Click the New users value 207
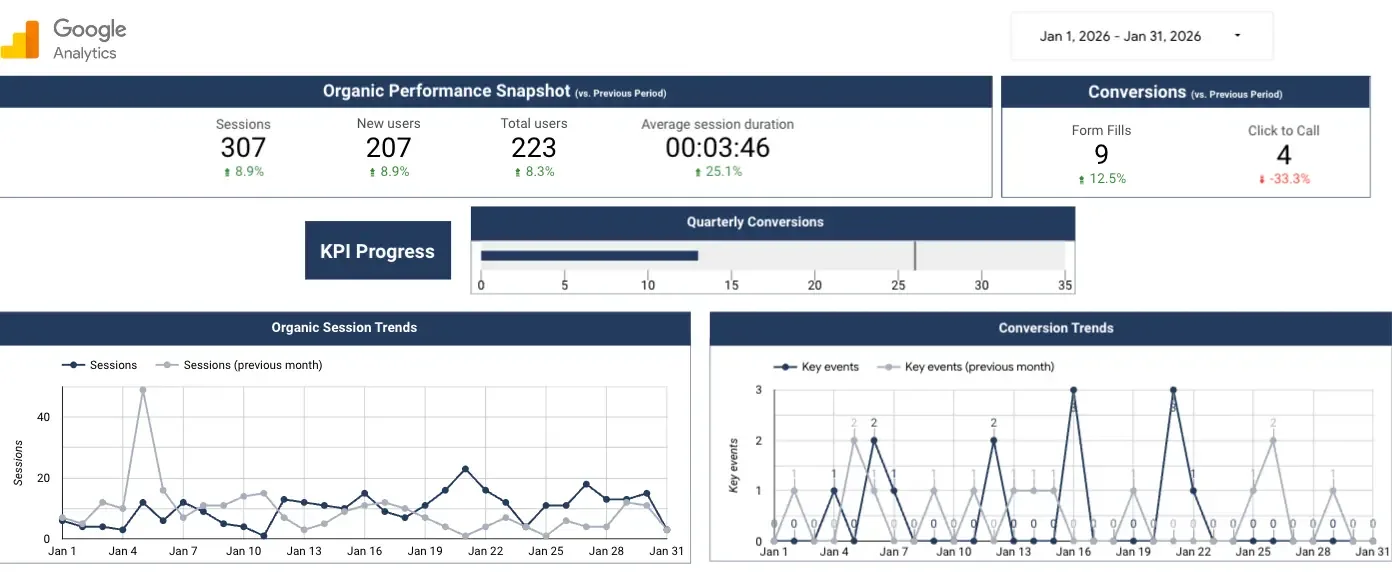Viewport: 1392px width, 572px height. 388,148
